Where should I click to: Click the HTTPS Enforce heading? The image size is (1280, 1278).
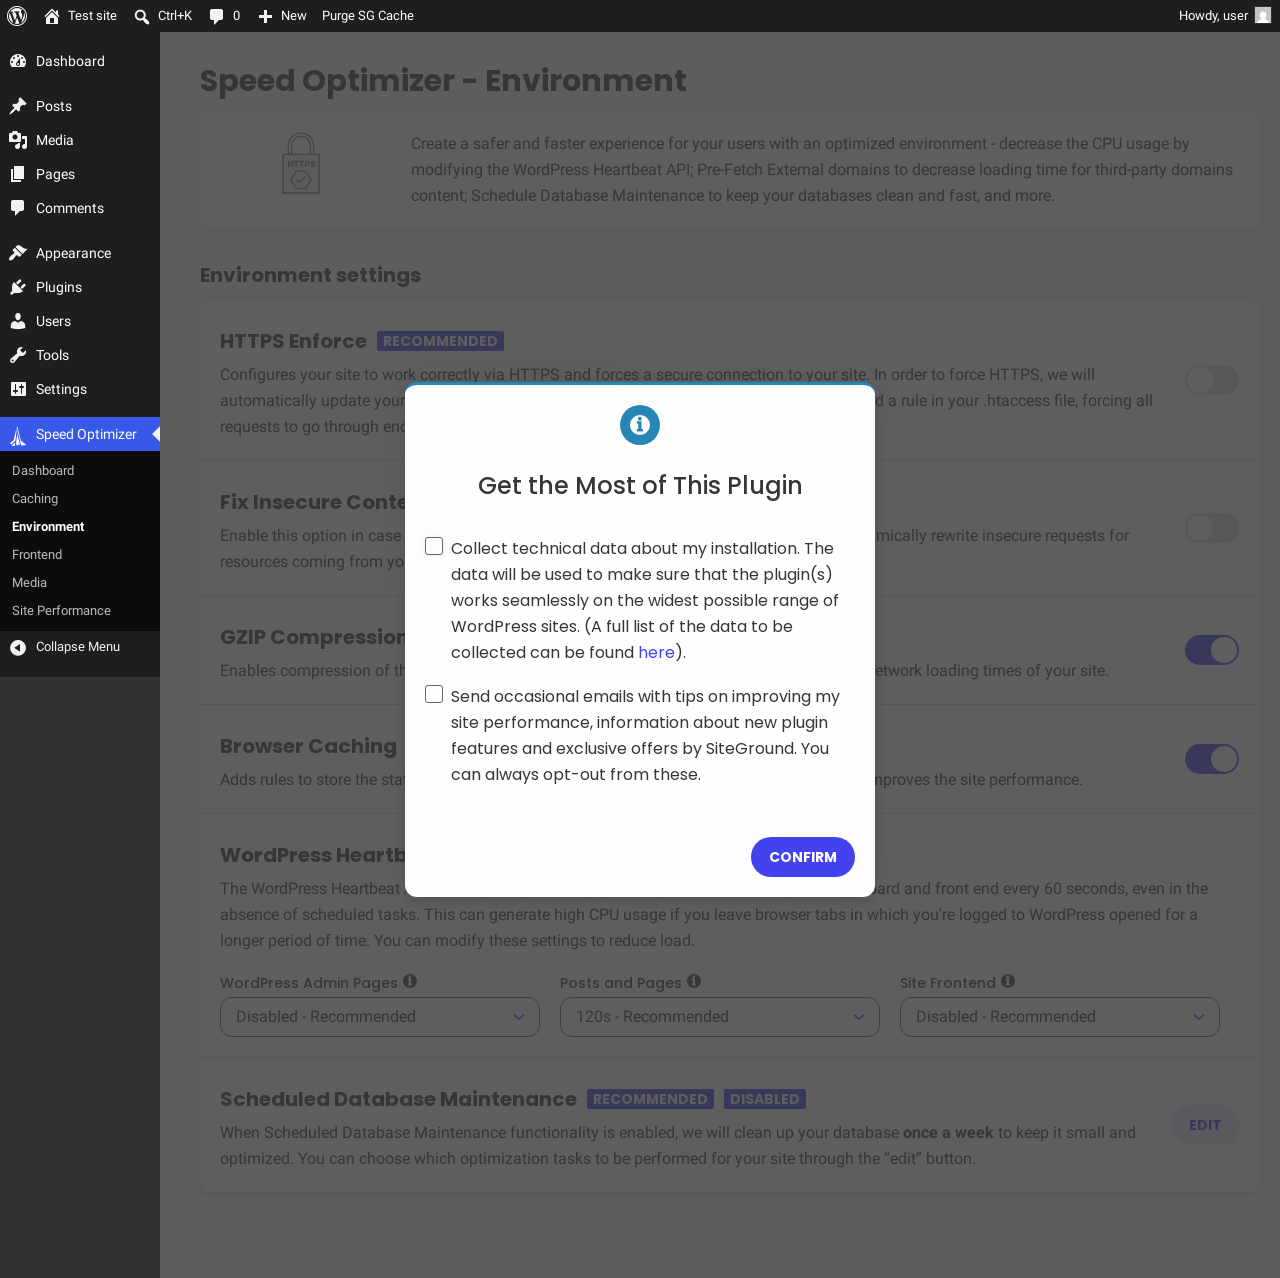click(x=293, y=341)
